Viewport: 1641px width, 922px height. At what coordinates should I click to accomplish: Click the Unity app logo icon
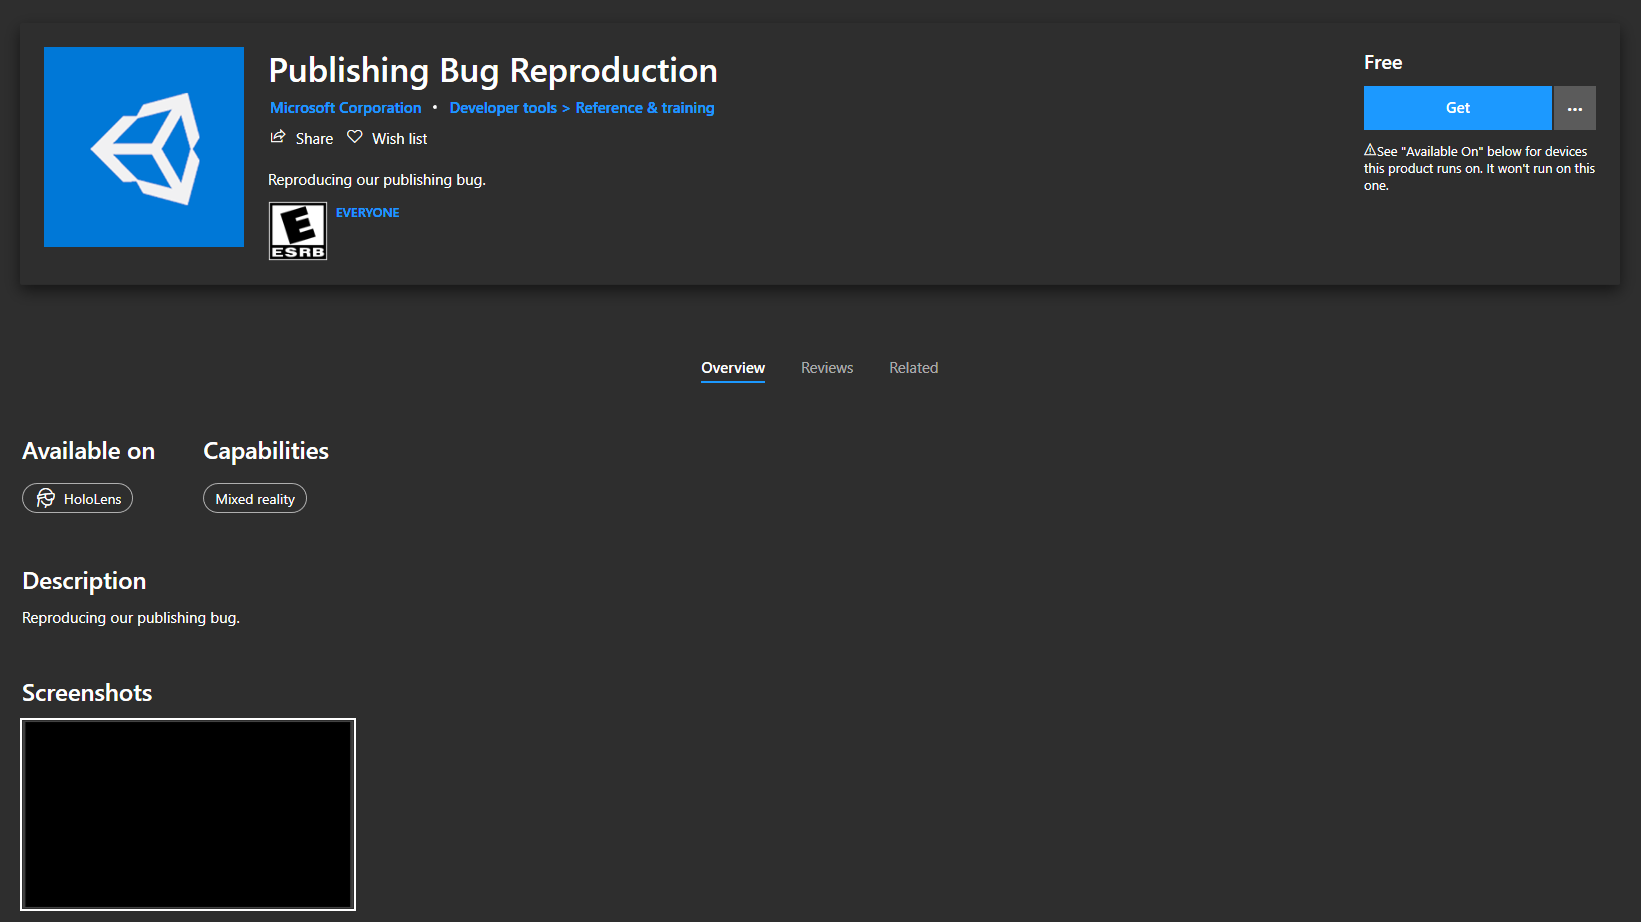(x=144, y=147)
